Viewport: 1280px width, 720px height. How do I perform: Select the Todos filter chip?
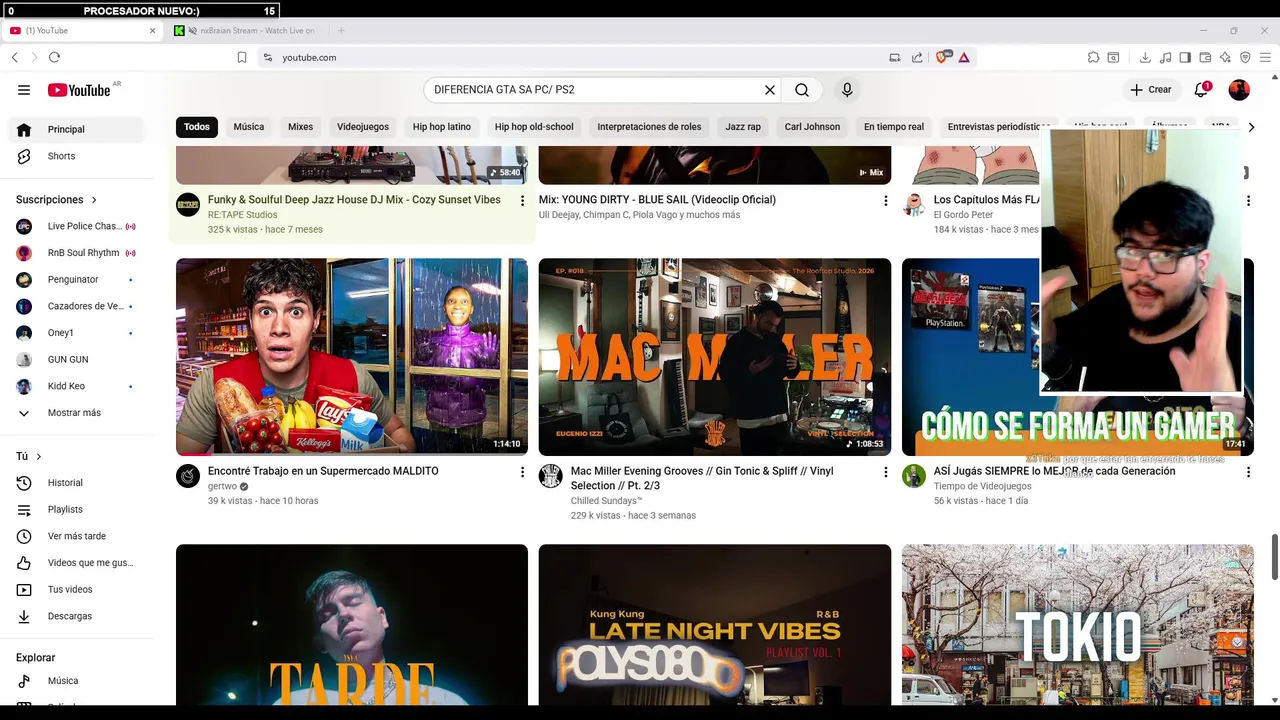point(197,127)
